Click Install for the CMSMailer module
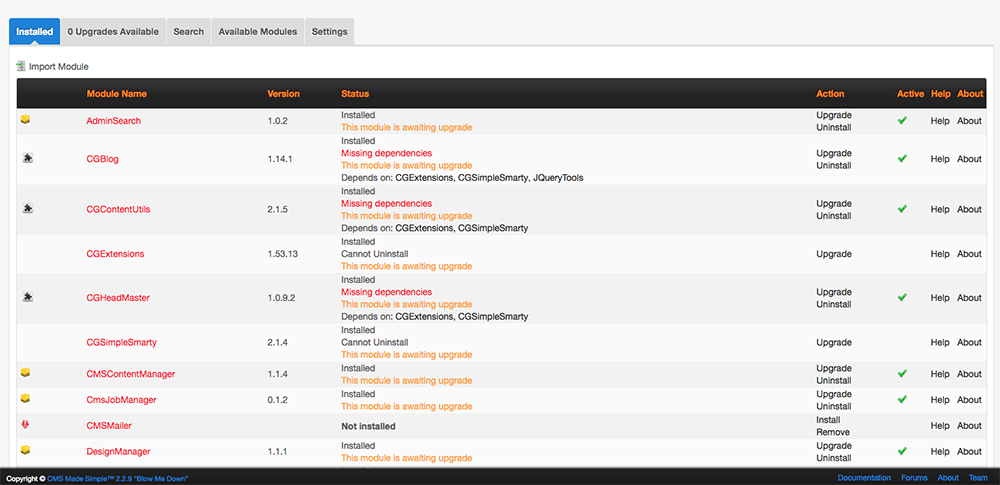 [x=829, y=420]
